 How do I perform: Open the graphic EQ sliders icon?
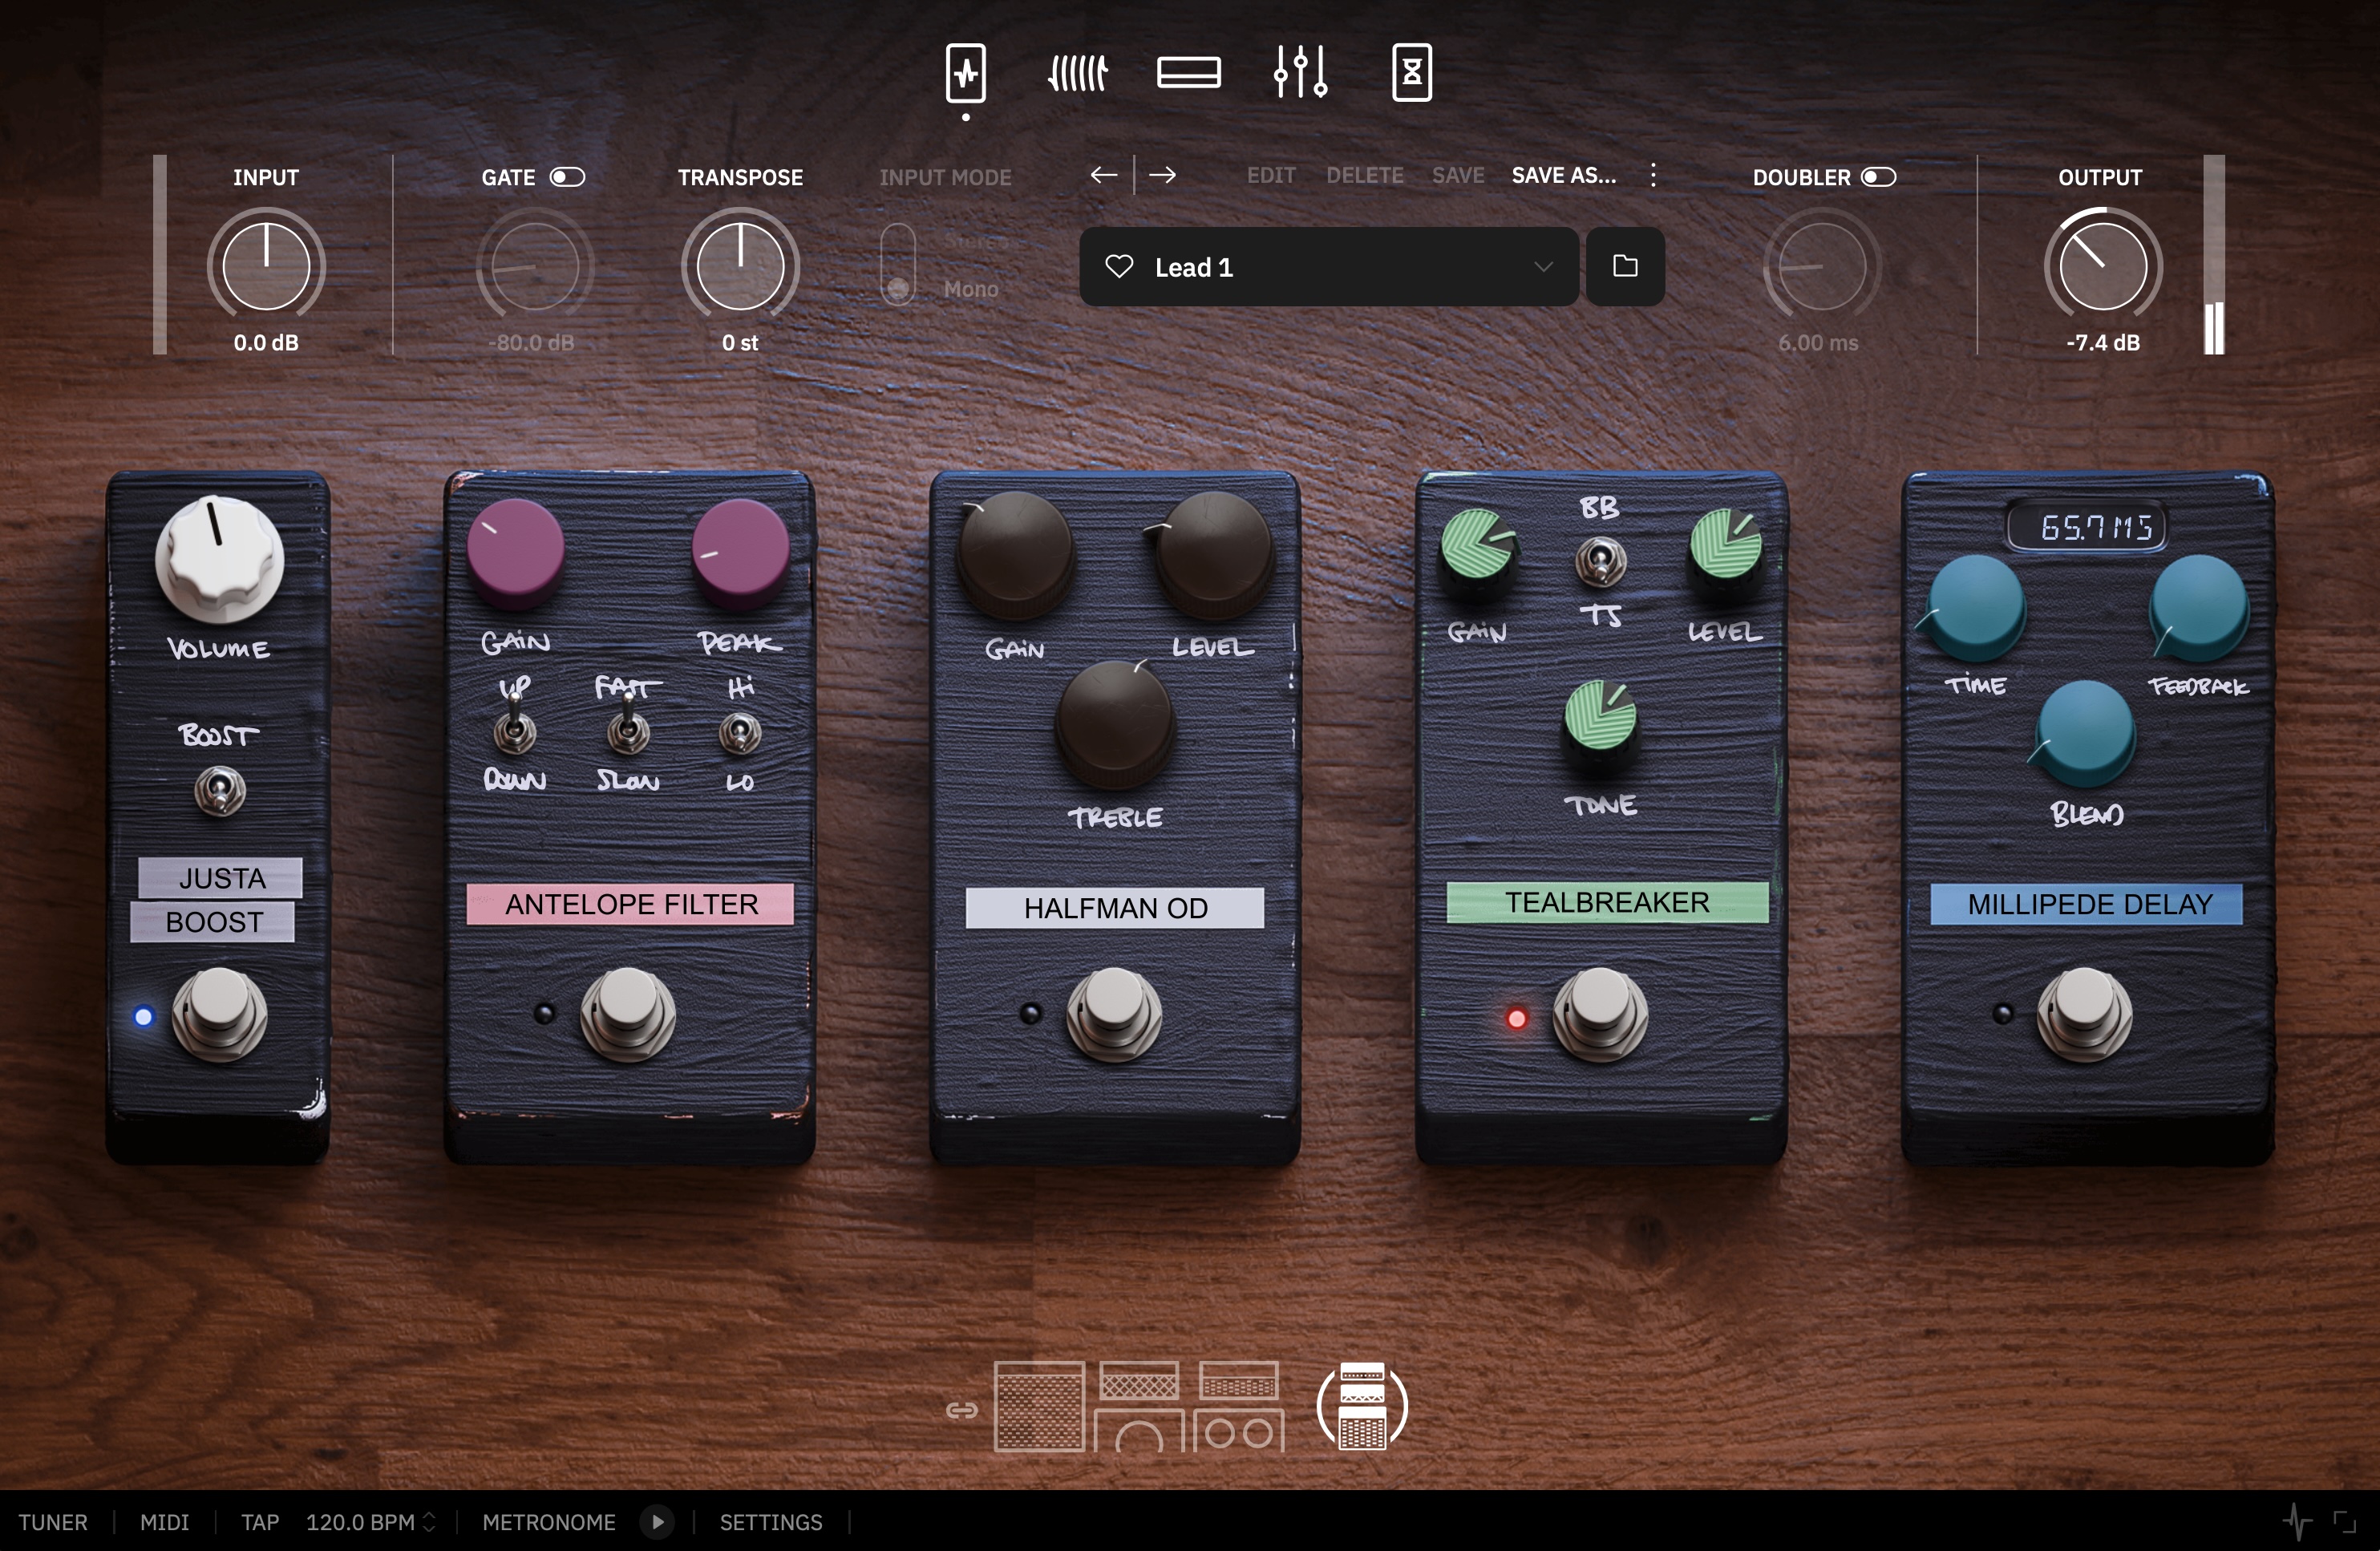pos(1300,73)
